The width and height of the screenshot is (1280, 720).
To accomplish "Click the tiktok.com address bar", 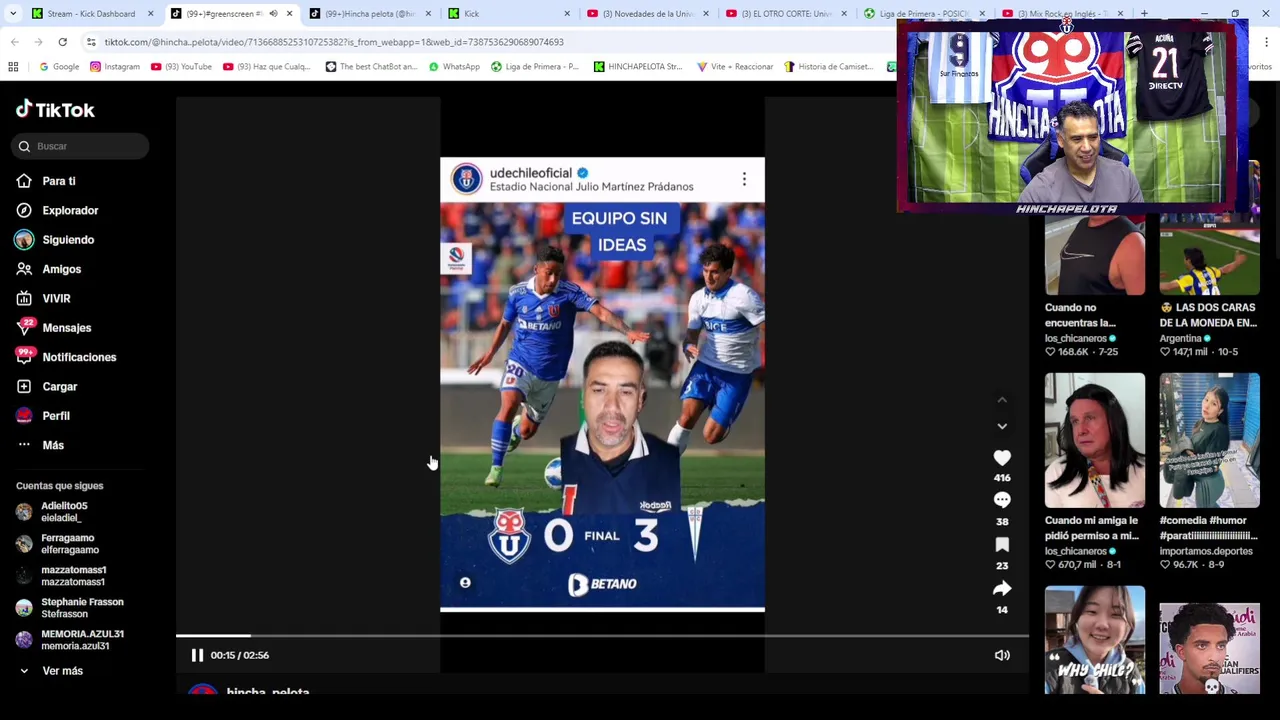I will pyautogui.click(x=480, y=42).
